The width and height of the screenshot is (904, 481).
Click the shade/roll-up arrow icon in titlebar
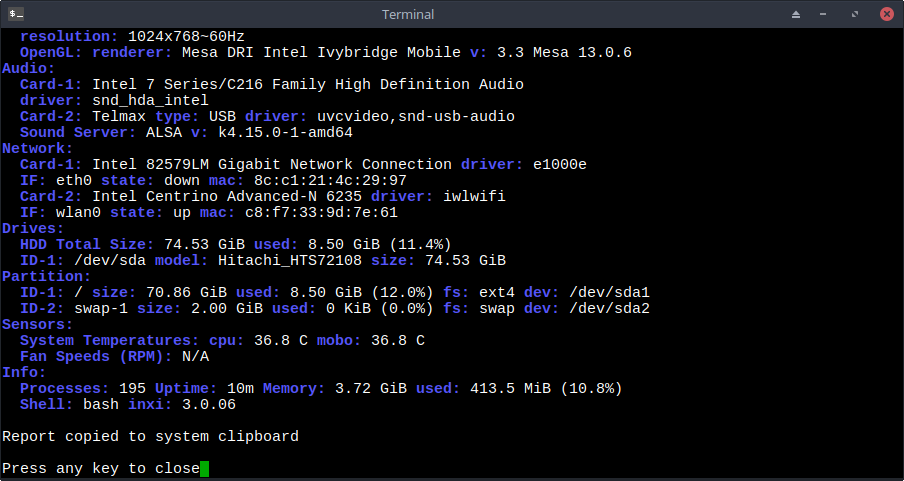796,14
